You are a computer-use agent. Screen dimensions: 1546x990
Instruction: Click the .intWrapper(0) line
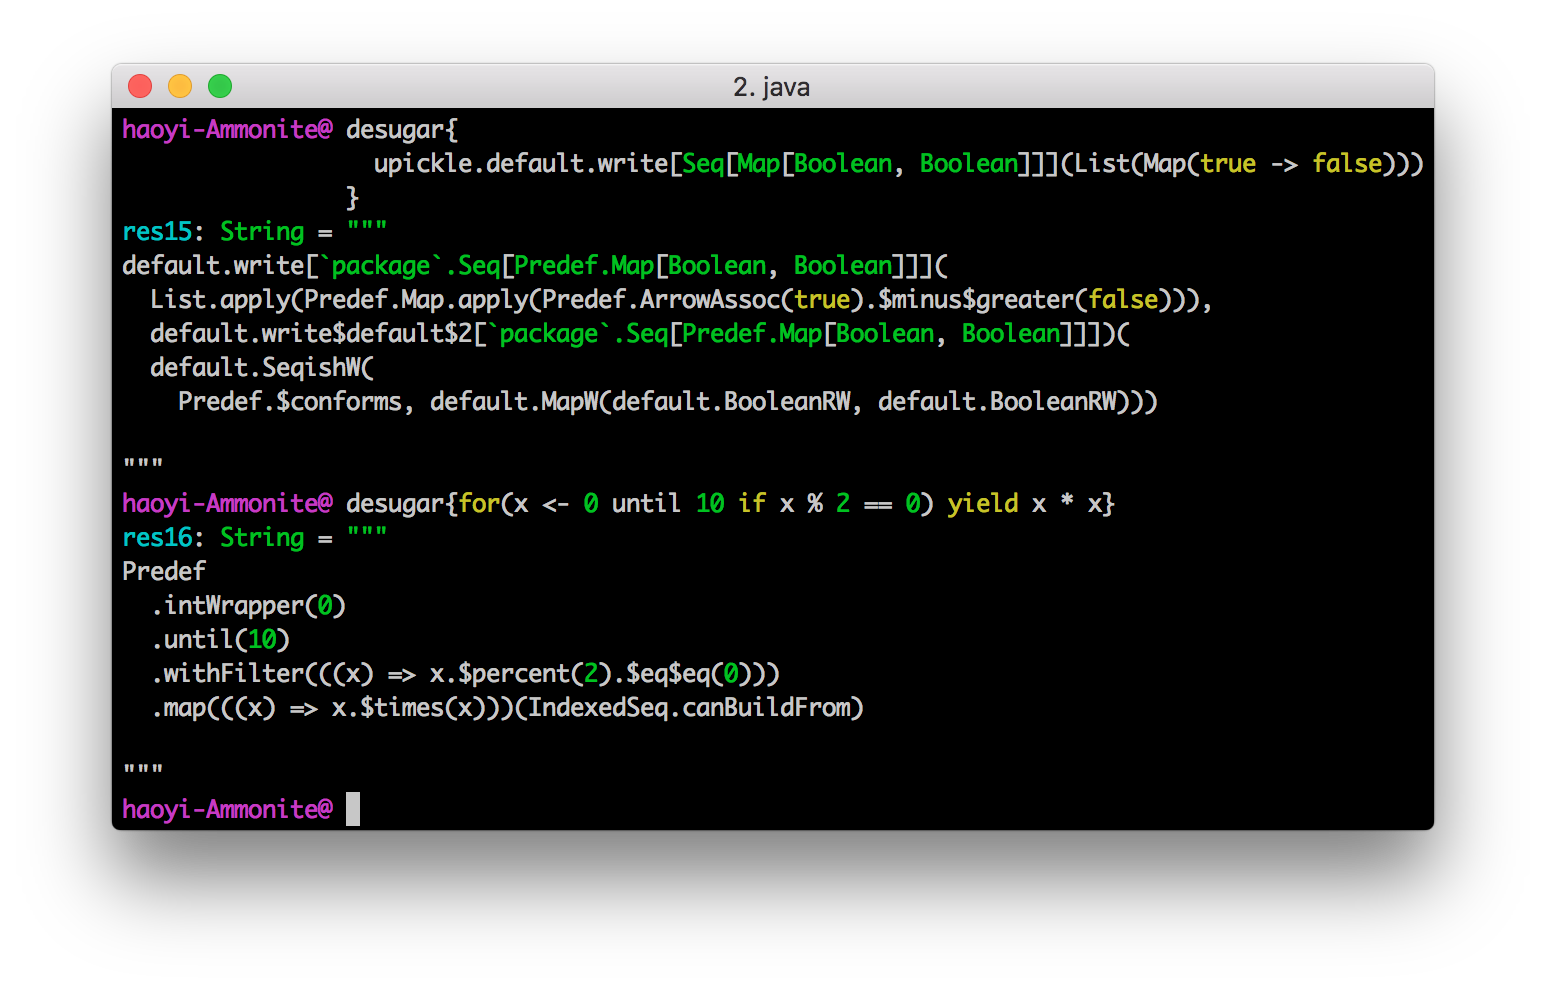click(x=248, y=606)
